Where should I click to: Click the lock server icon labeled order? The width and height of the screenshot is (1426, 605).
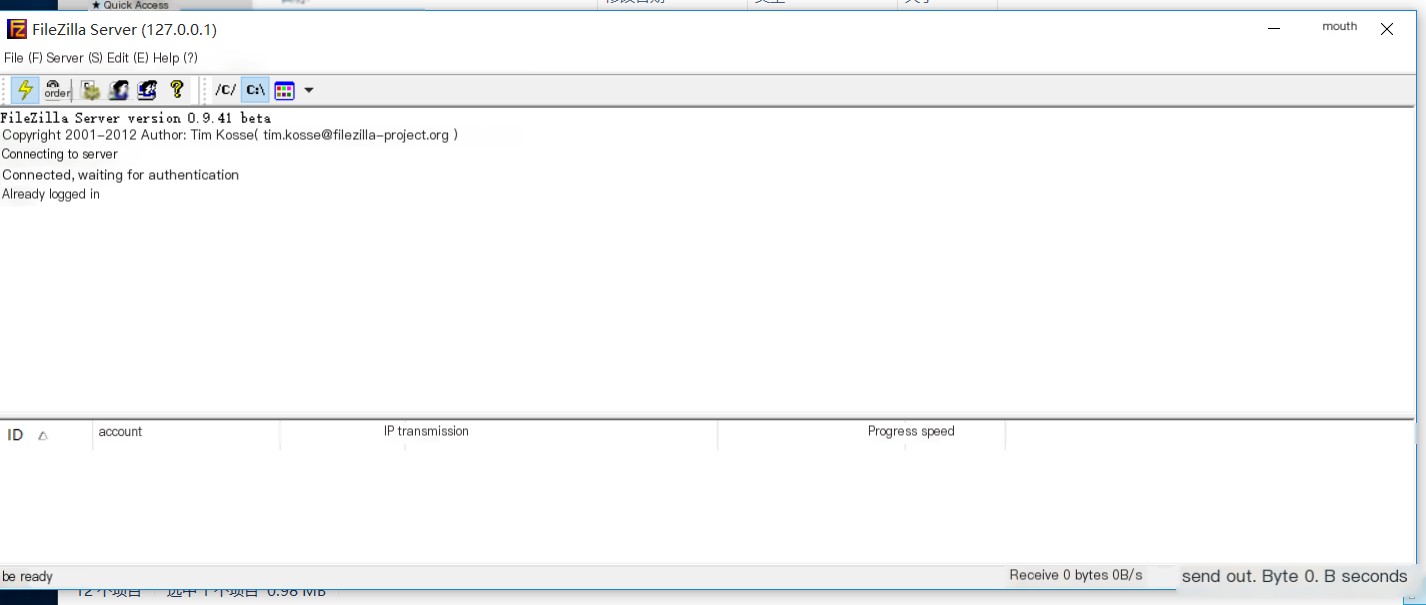click(x=57, y=90)
